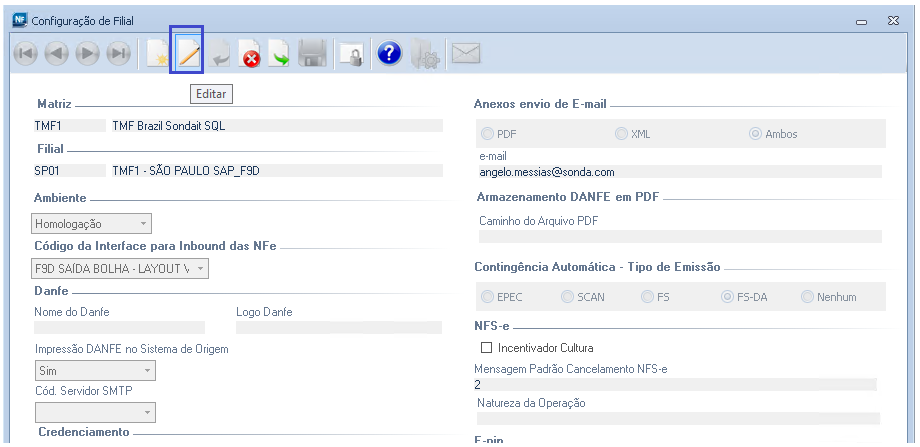Click the padlock document icon
Image resolution: width=920 pixels, height=447 pixels.
pos(351,55)
